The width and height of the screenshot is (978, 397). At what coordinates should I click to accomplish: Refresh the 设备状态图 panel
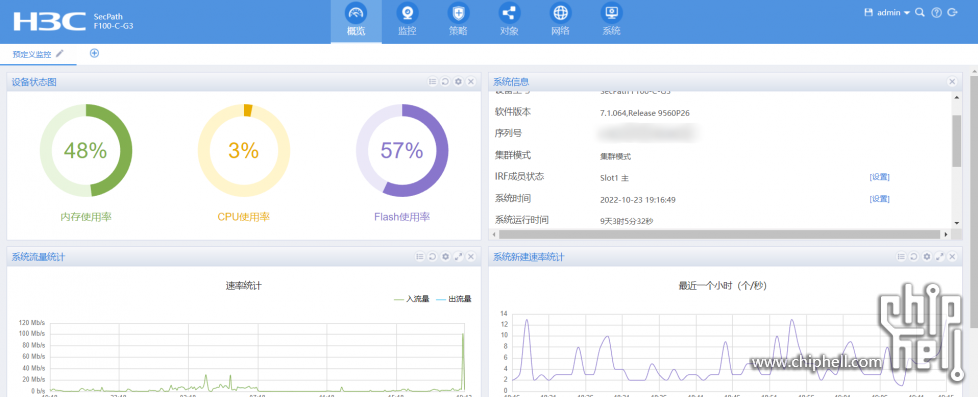(445, 82)
